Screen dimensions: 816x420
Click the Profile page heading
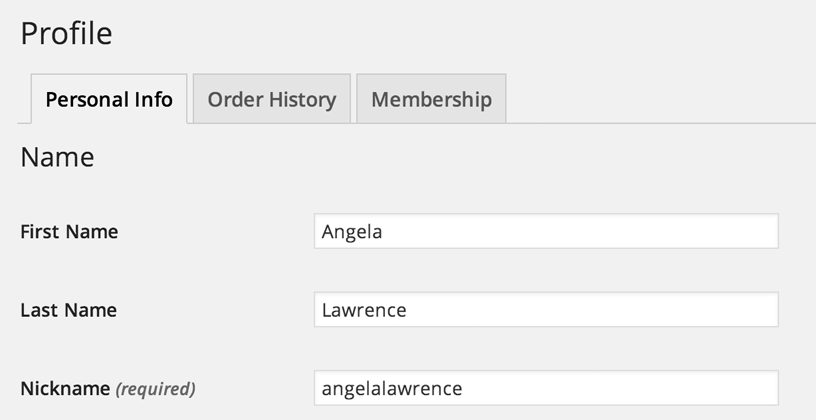click(66, 33)
